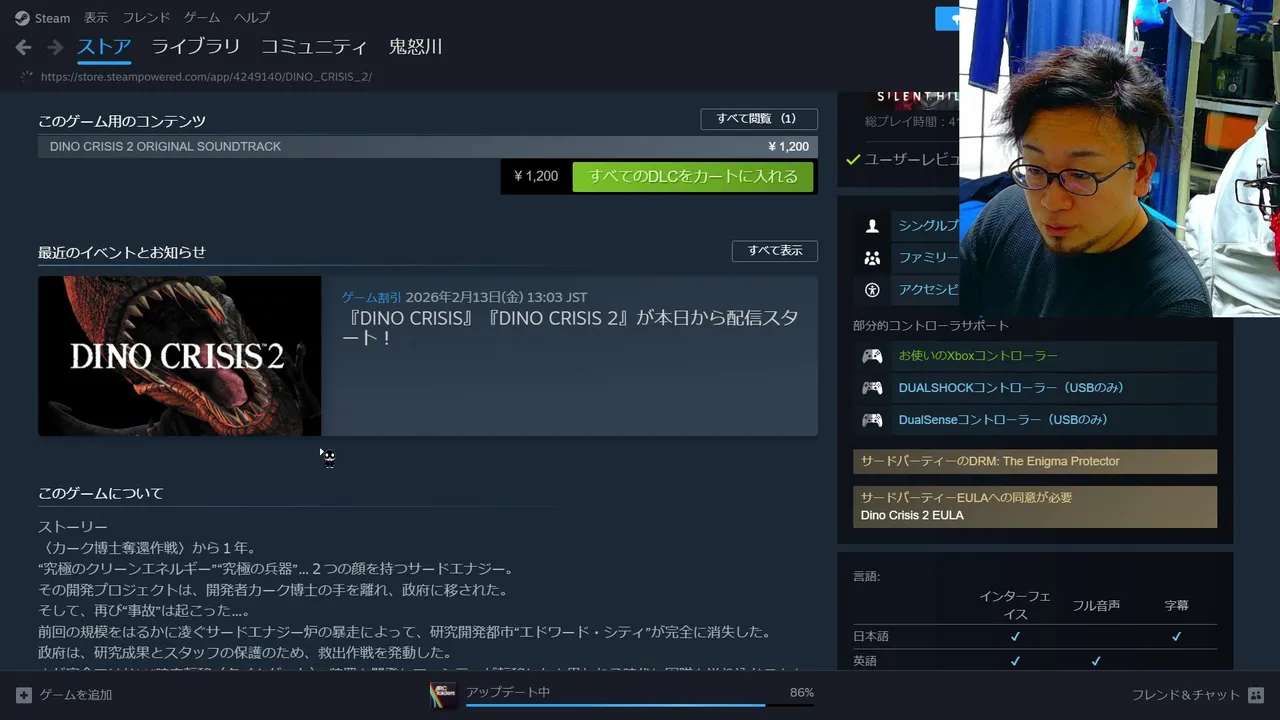Open the 鬼怒川 profile tab

click(x=416, y=47)
